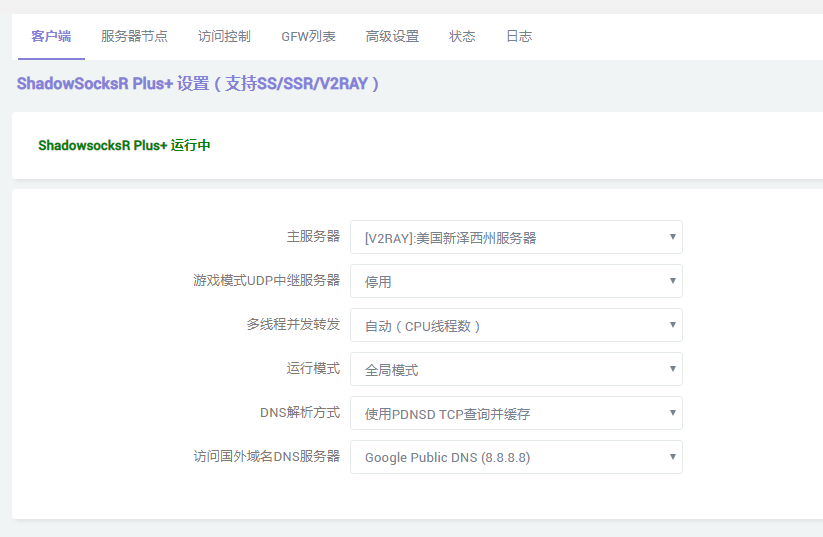Viewport: 823px width, 537px height.
Task: Open the 多线程并发转发 dropdown
Action: click(516, 325)
